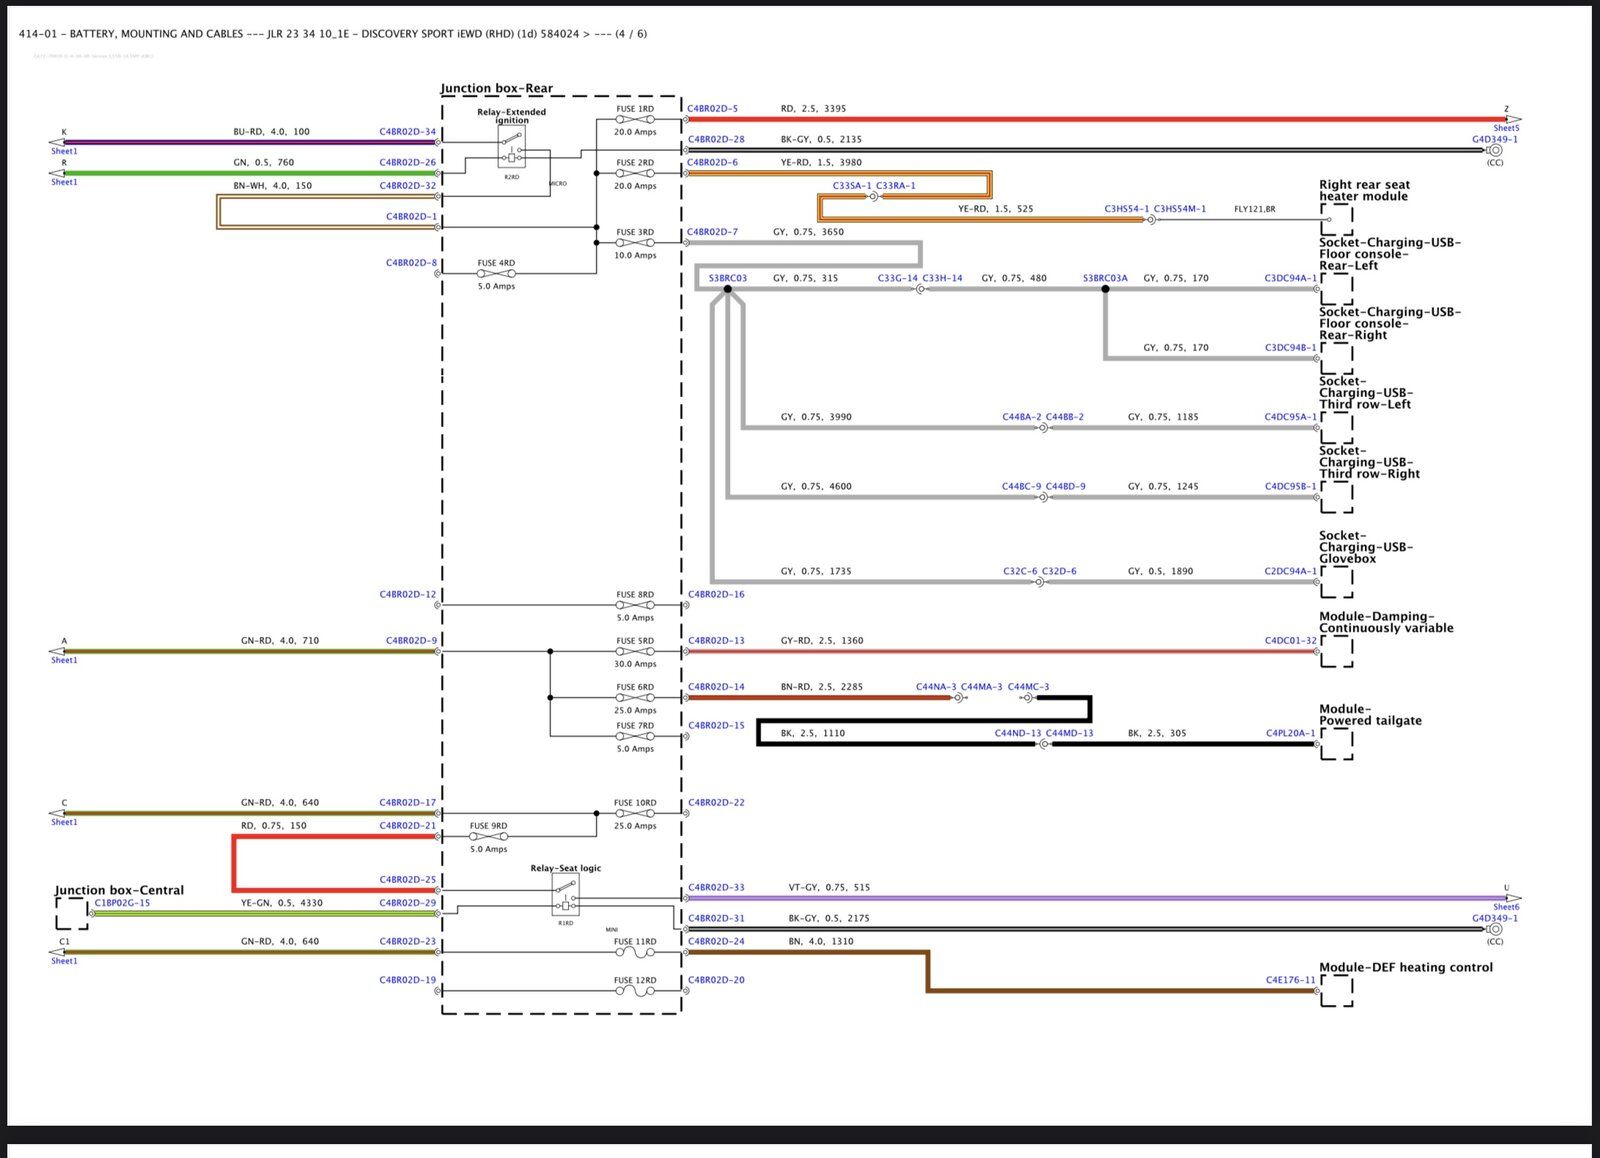The width and height of the screenshot is (1600, 1158).
Task: Select connector label C4DC95A-1
Action: (x=1291, y=417)
